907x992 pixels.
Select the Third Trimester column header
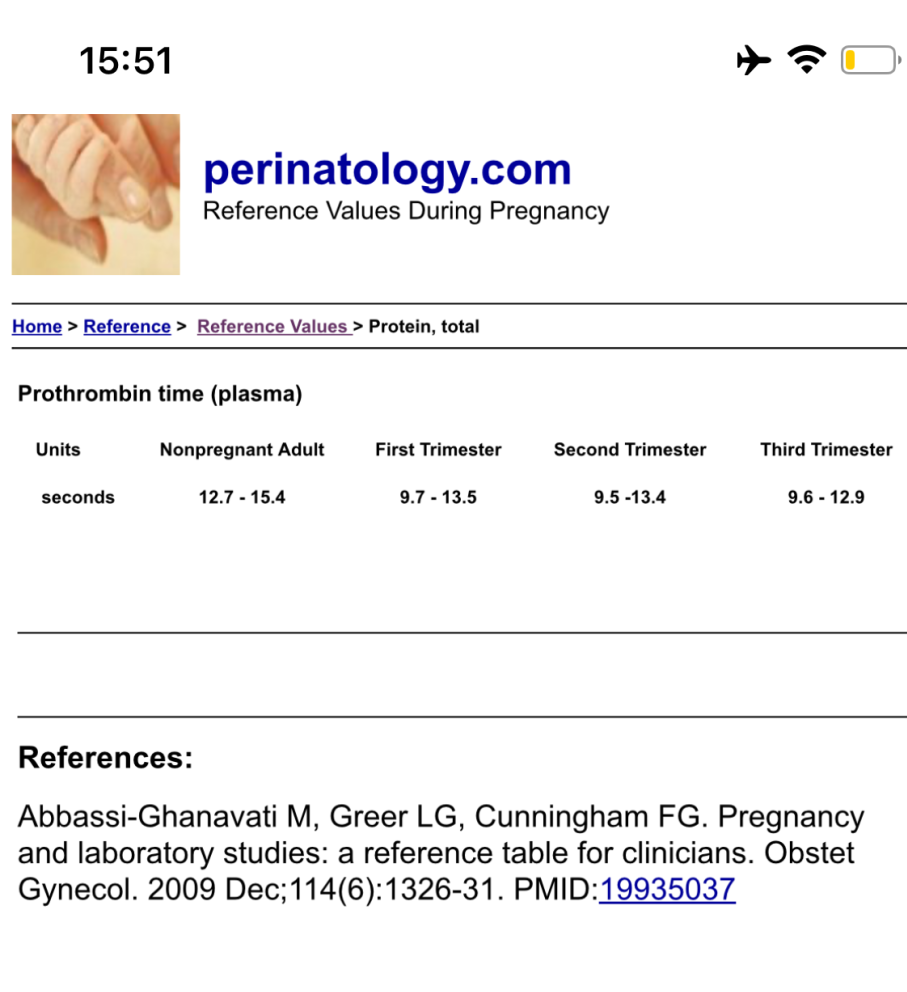point(826,450)
